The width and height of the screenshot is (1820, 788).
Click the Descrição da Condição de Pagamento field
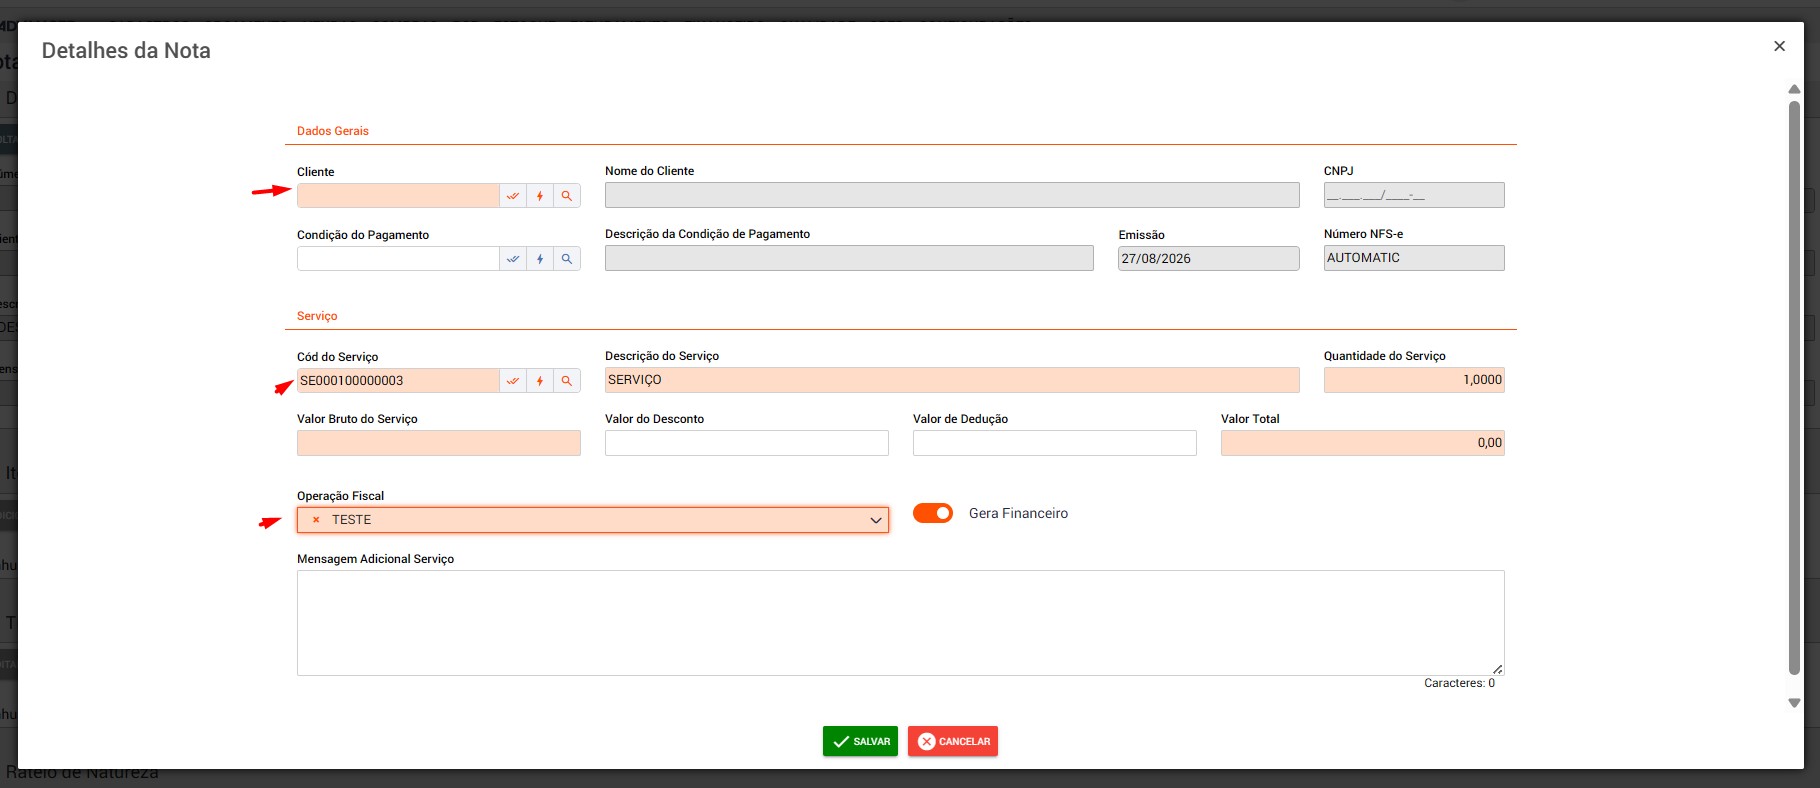[x=849, y=258]
